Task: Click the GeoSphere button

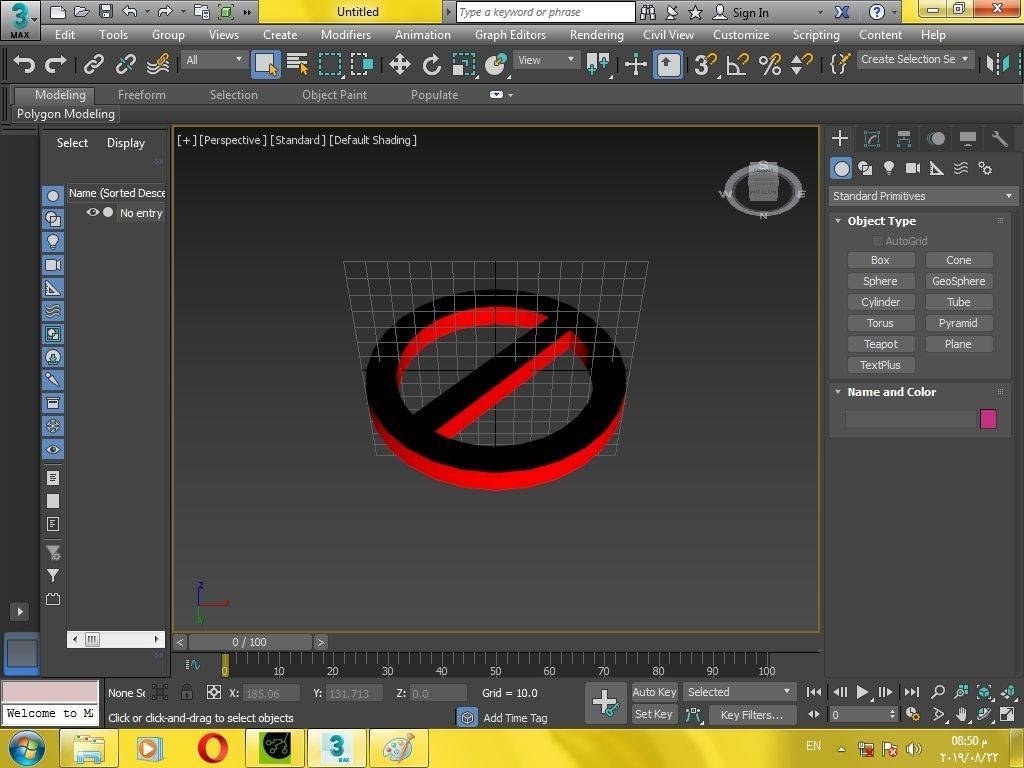Action: 959,281
